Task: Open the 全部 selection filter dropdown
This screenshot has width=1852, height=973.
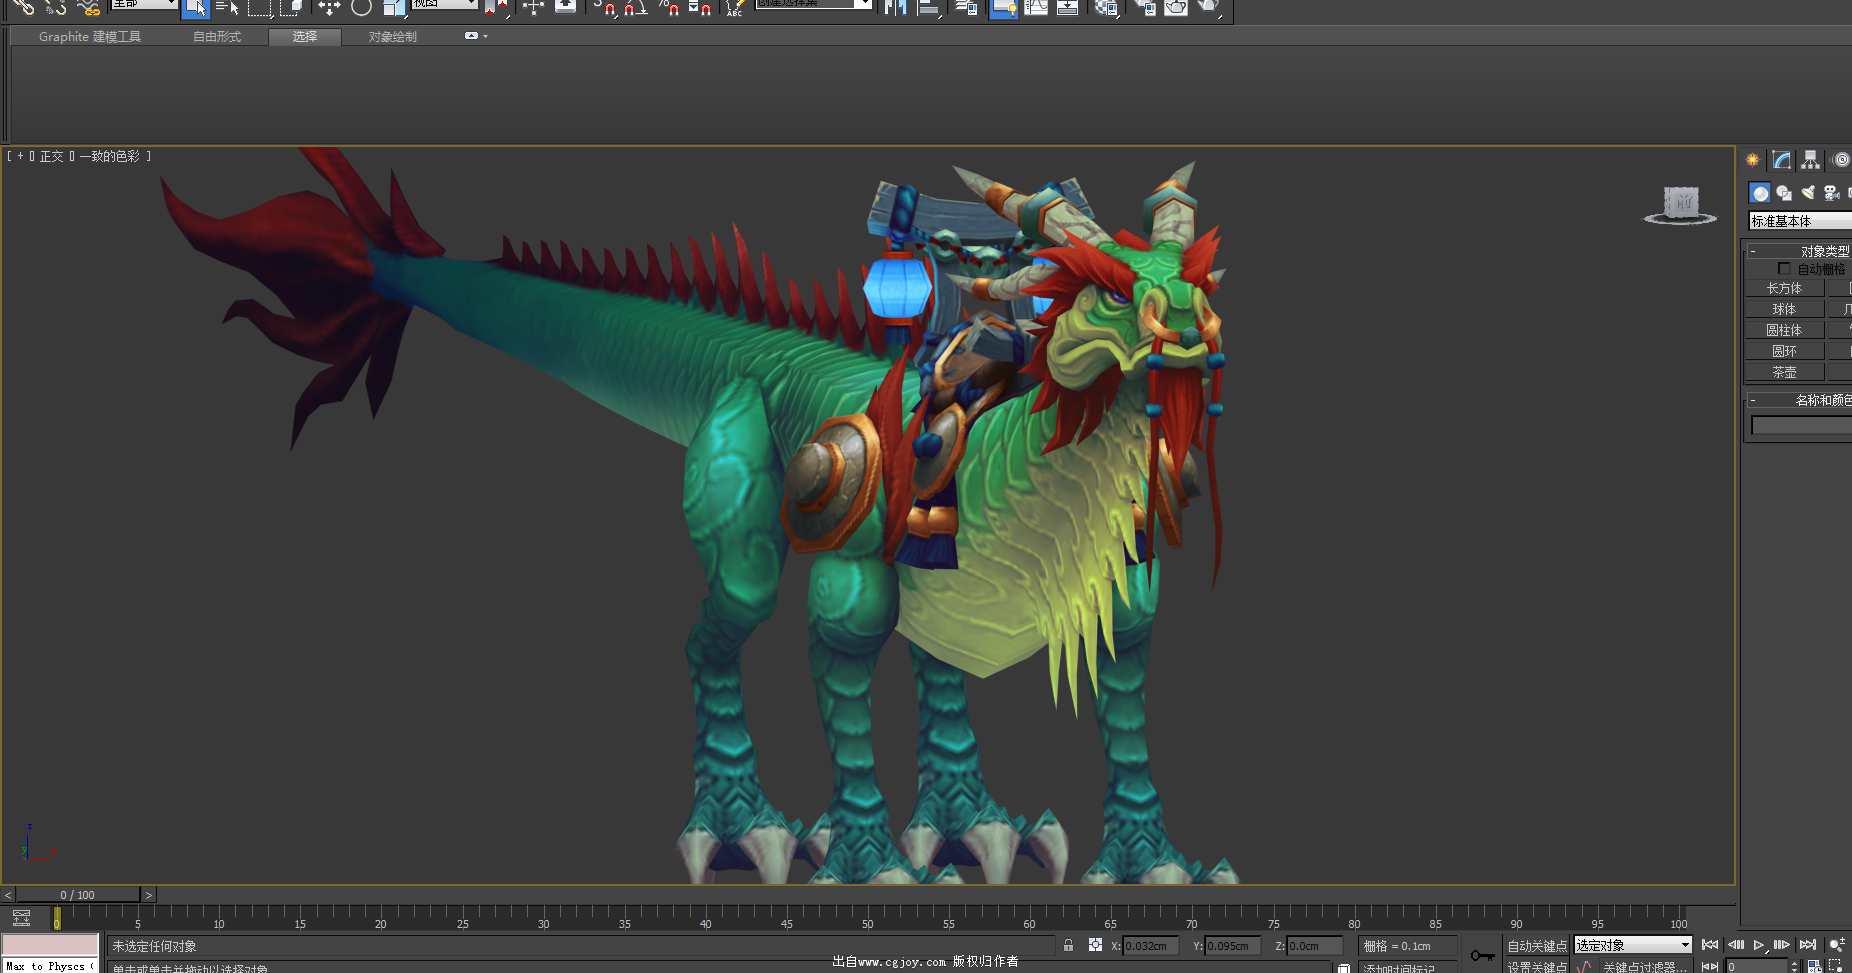Action: pyautogui.click(x=144, y=3)
